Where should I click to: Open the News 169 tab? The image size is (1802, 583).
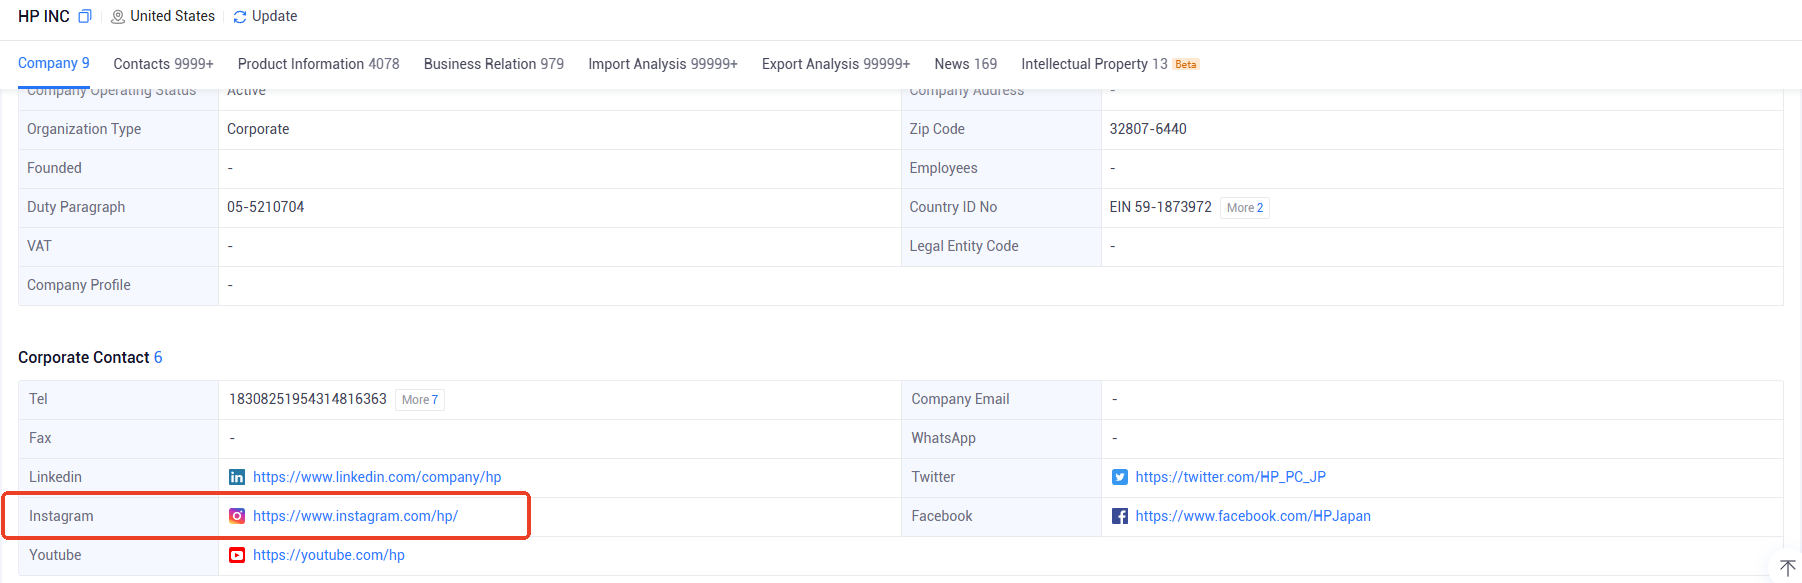click(x=965, y=64)
